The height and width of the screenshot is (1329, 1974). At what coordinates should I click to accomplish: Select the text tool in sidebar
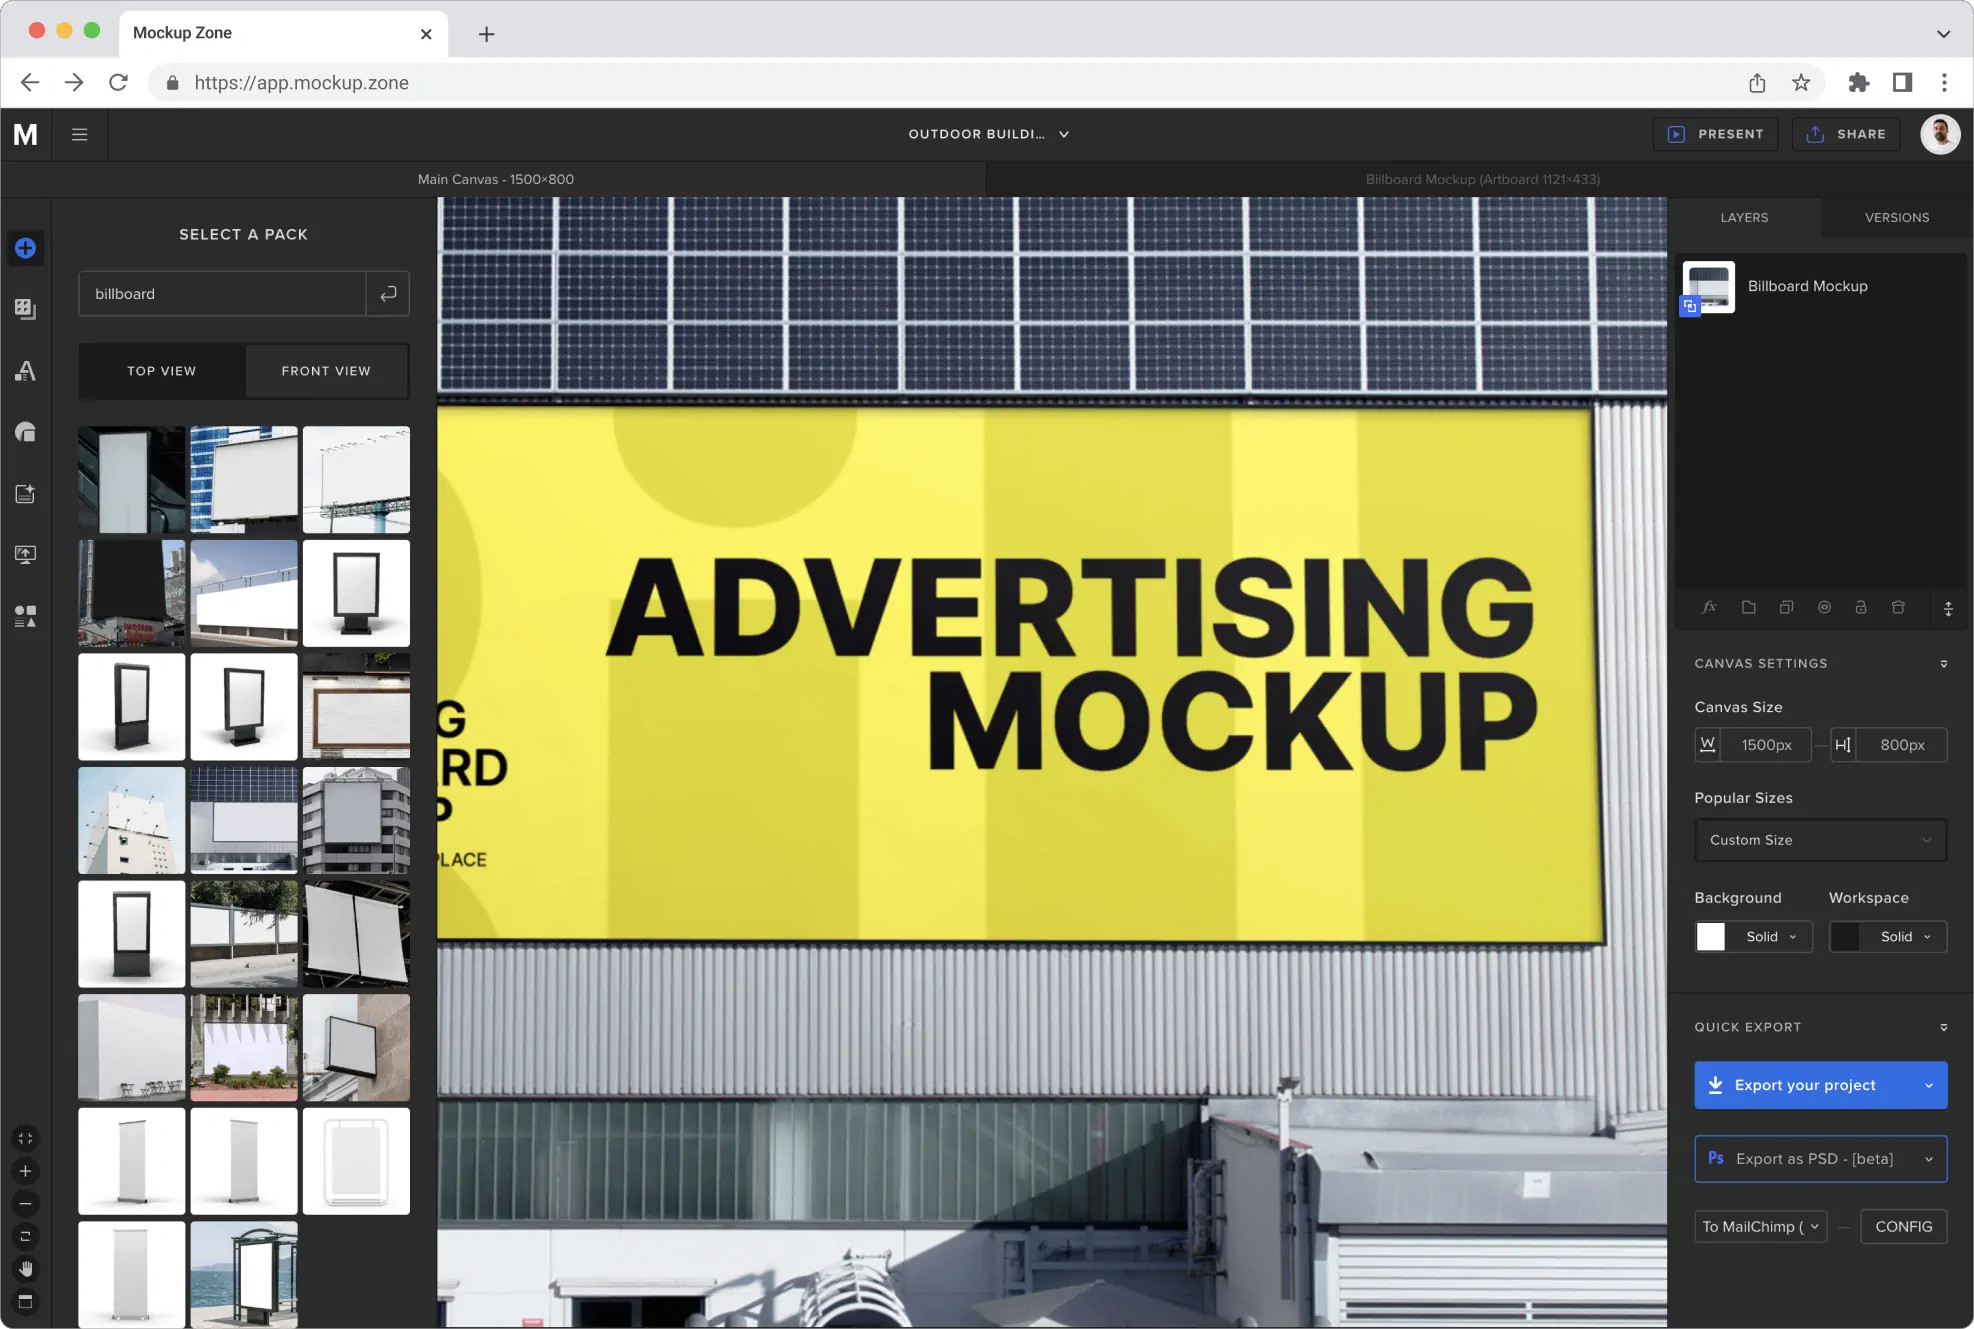pyautogui.click(x=25, y=371)
